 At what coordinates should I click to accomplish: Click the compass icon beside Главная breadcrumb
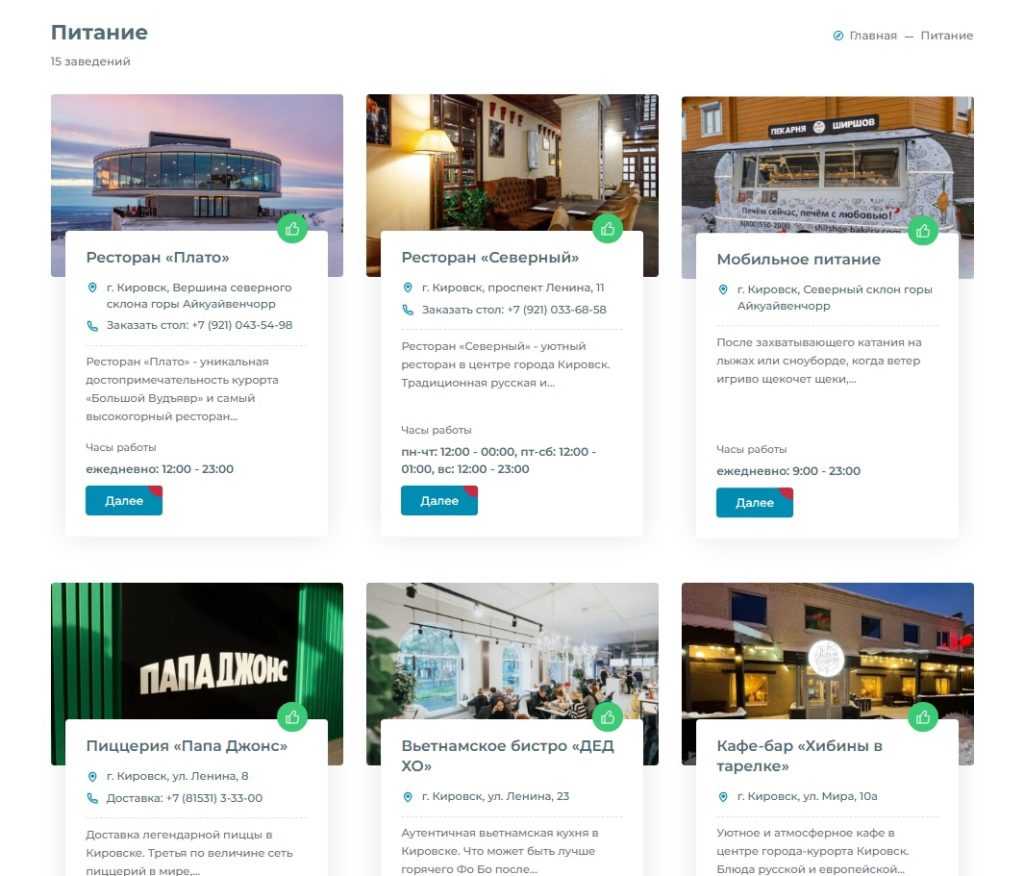click(x=838, y=35)
